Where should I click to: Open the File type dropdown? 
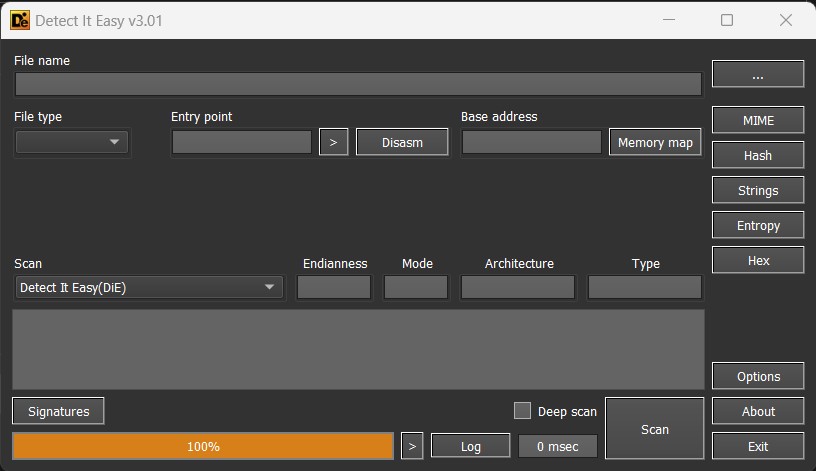pyautogui.click(x=72, y=142)
